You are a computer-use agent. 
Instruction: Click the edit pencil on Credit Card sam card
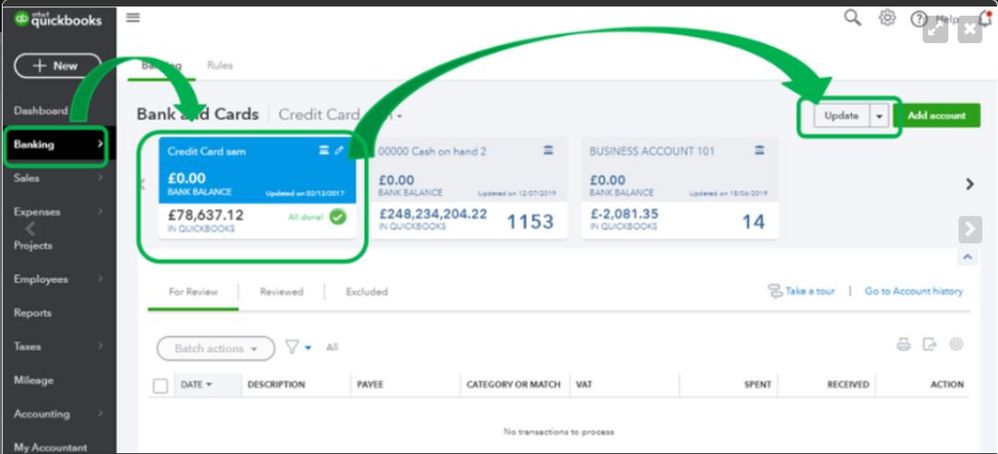pos(339,150)
